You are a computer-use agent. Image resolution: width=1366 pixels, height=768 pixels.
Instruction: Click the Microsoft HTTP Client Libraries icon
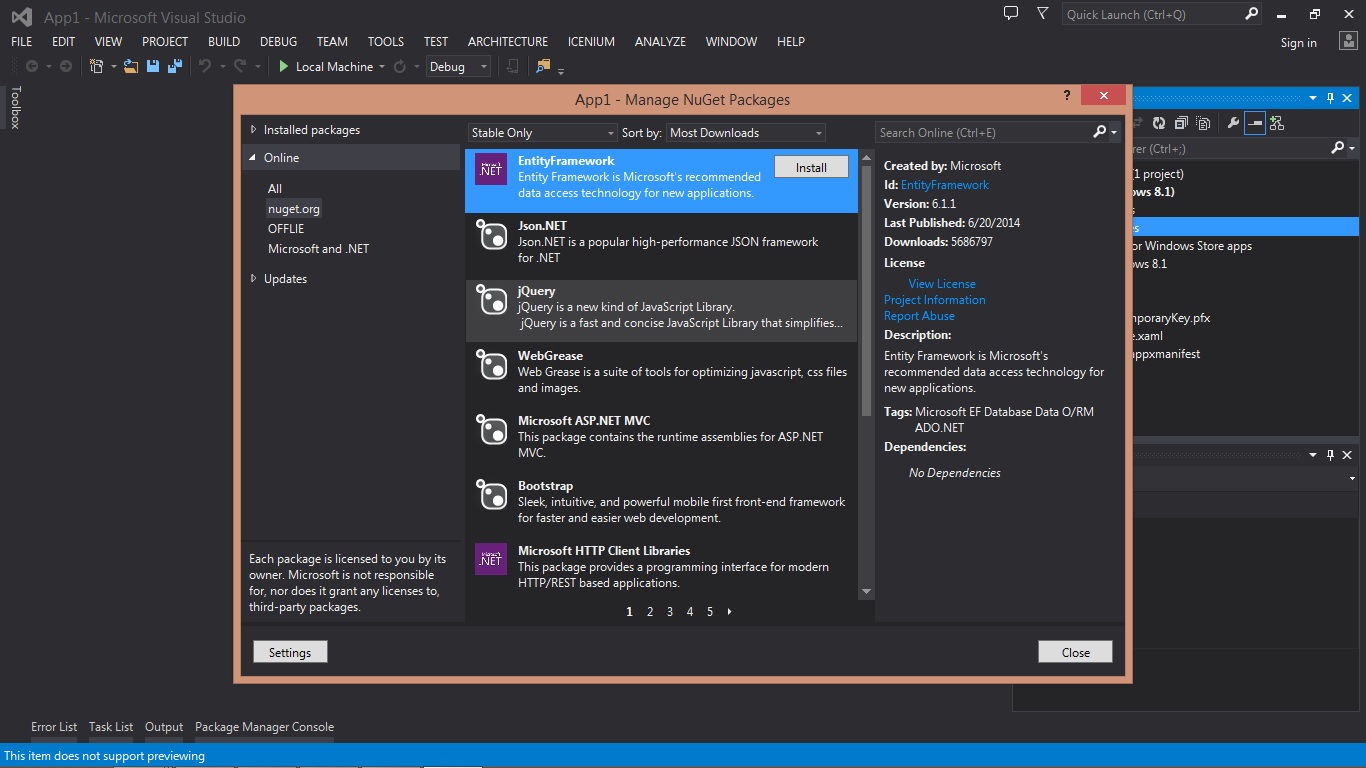point(491,559)
